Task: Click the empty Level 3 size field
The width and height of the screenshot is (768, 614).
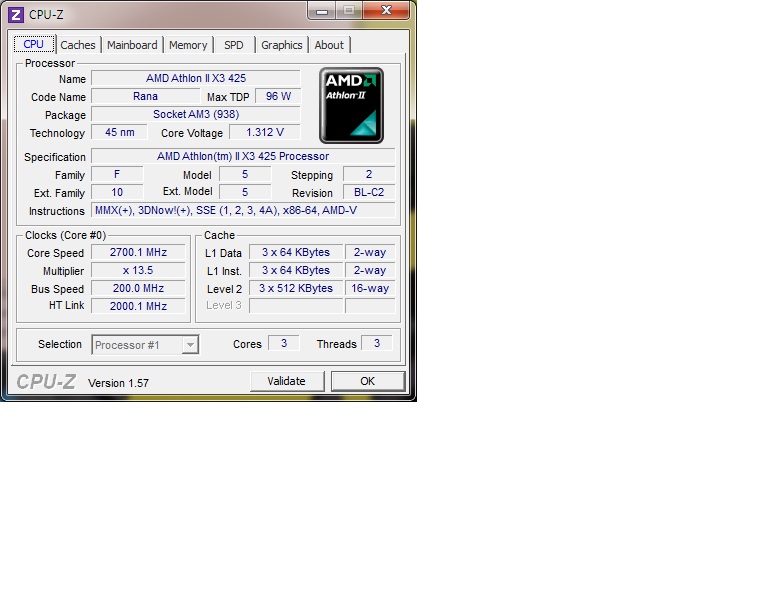Action: click(x=296, y=306)
